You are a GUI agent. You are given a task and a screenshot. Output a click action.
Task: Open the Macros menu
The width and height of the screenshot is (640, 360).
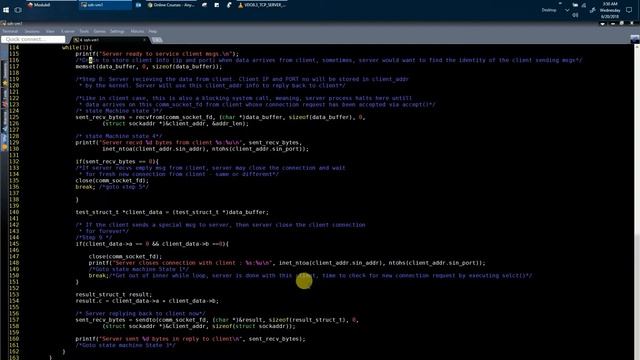pyautogui.click(x=137, y=31)
